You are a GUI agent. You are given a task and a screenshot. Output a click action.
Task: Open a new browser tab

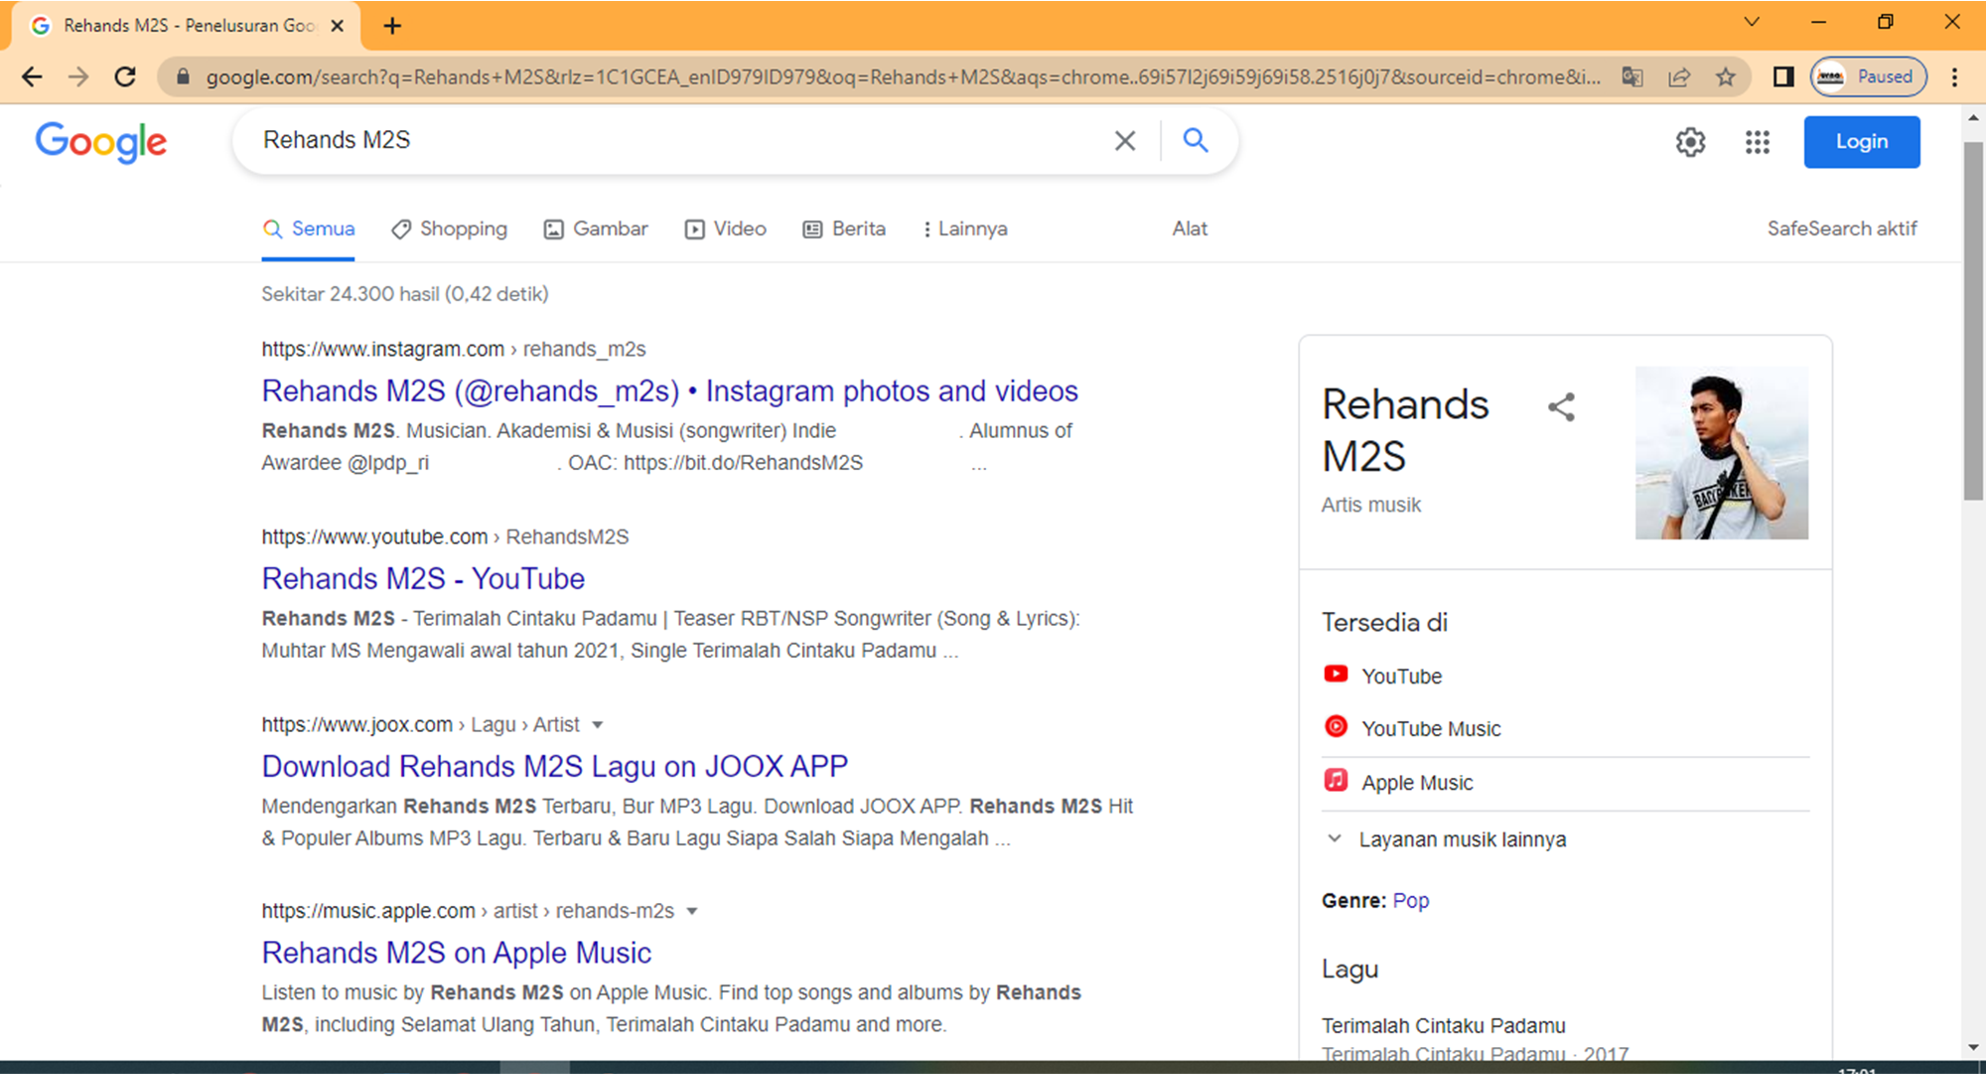coord(392,26)
